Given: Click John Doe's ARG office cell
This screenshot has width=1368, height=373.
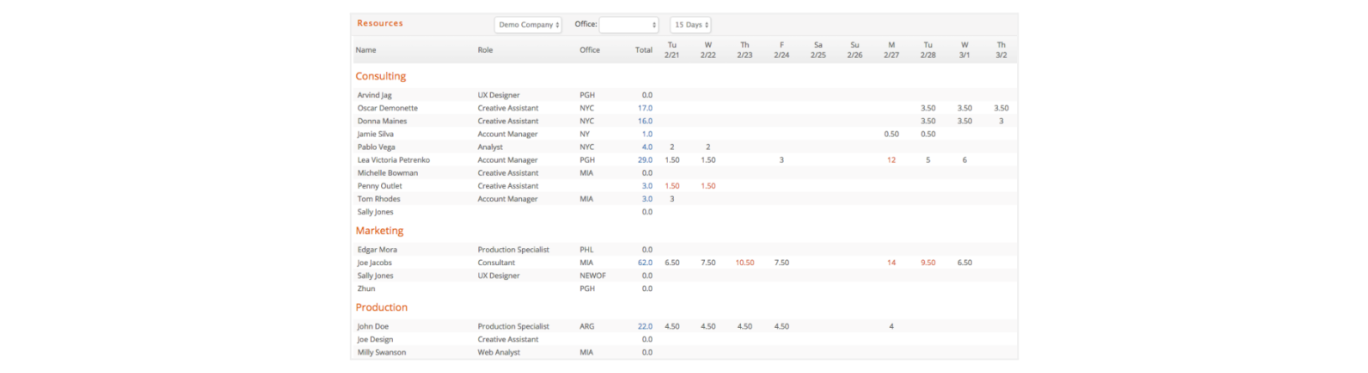Looking at the screenshot, I should coord(587,327).
